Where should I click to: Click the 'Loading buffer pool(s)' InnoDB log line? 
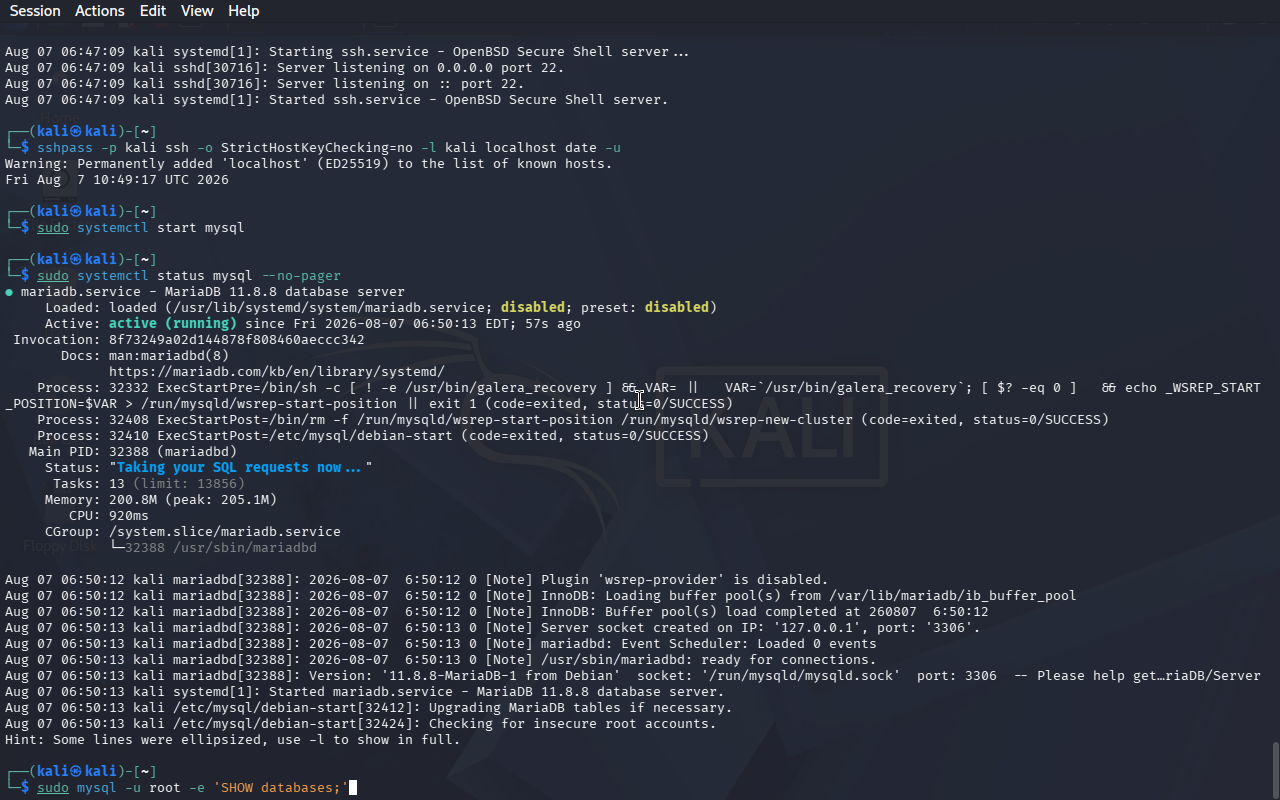pyautogui.click(x=541, y=596)
